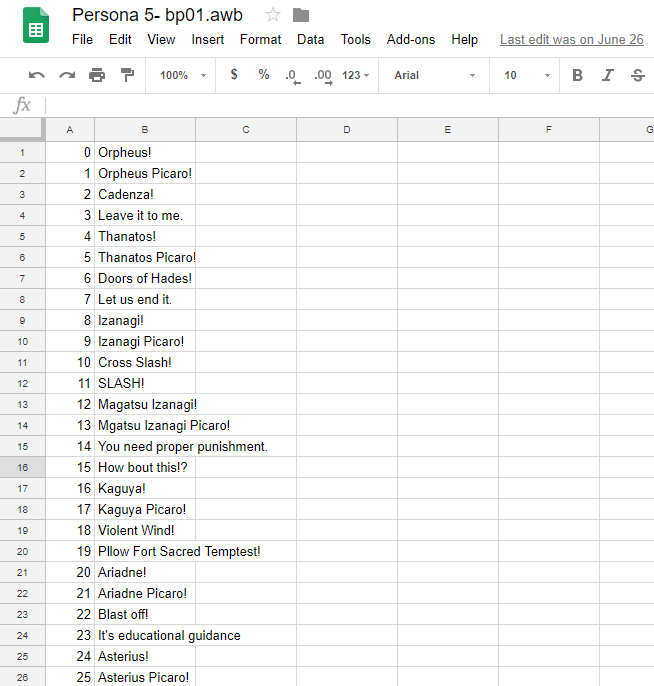
Task: Open the Arial font dropdown
Action: [434, 75]
